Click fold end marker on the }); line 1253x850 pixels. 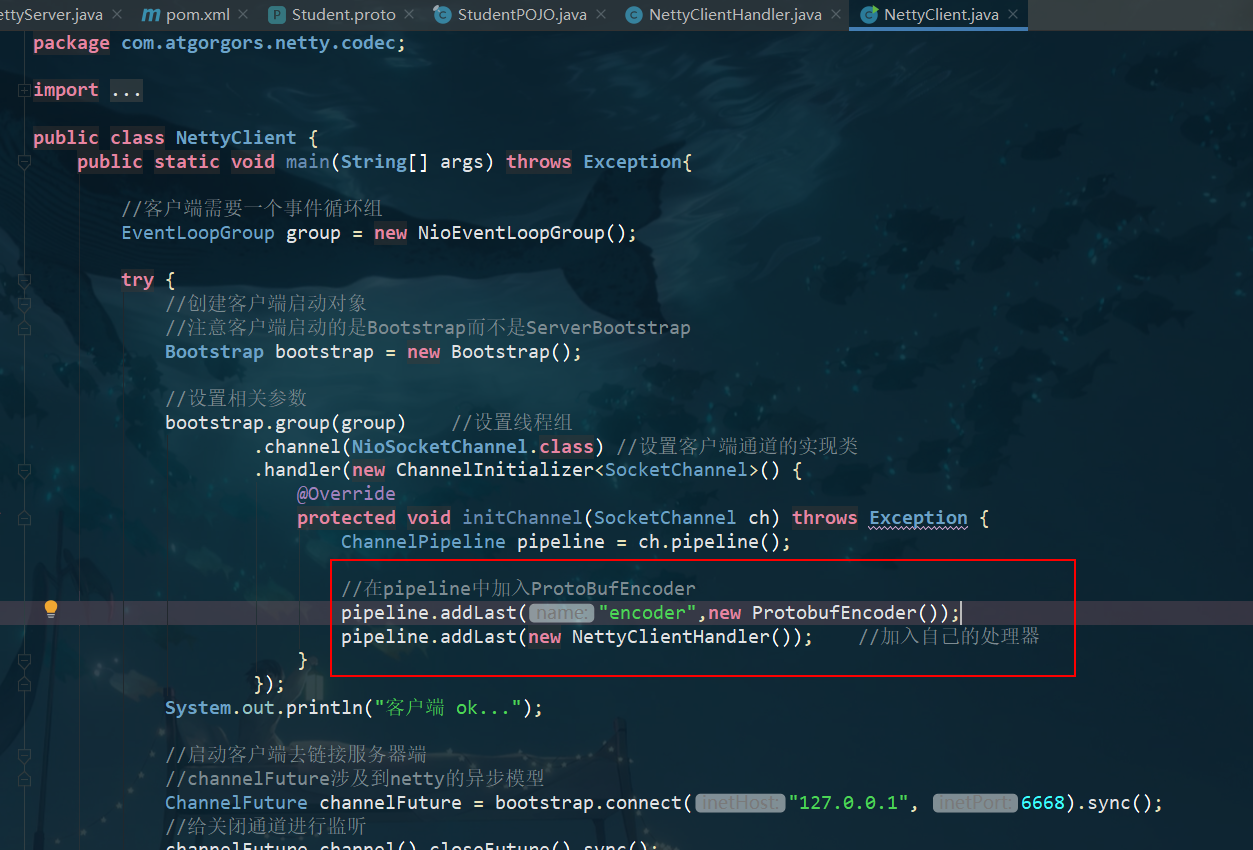(x=23, y=684)
